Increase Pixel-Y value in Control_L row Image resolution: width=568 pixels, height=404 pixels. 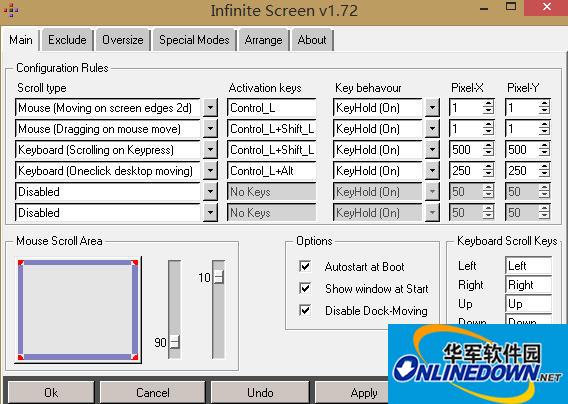(x=544, y=104)
